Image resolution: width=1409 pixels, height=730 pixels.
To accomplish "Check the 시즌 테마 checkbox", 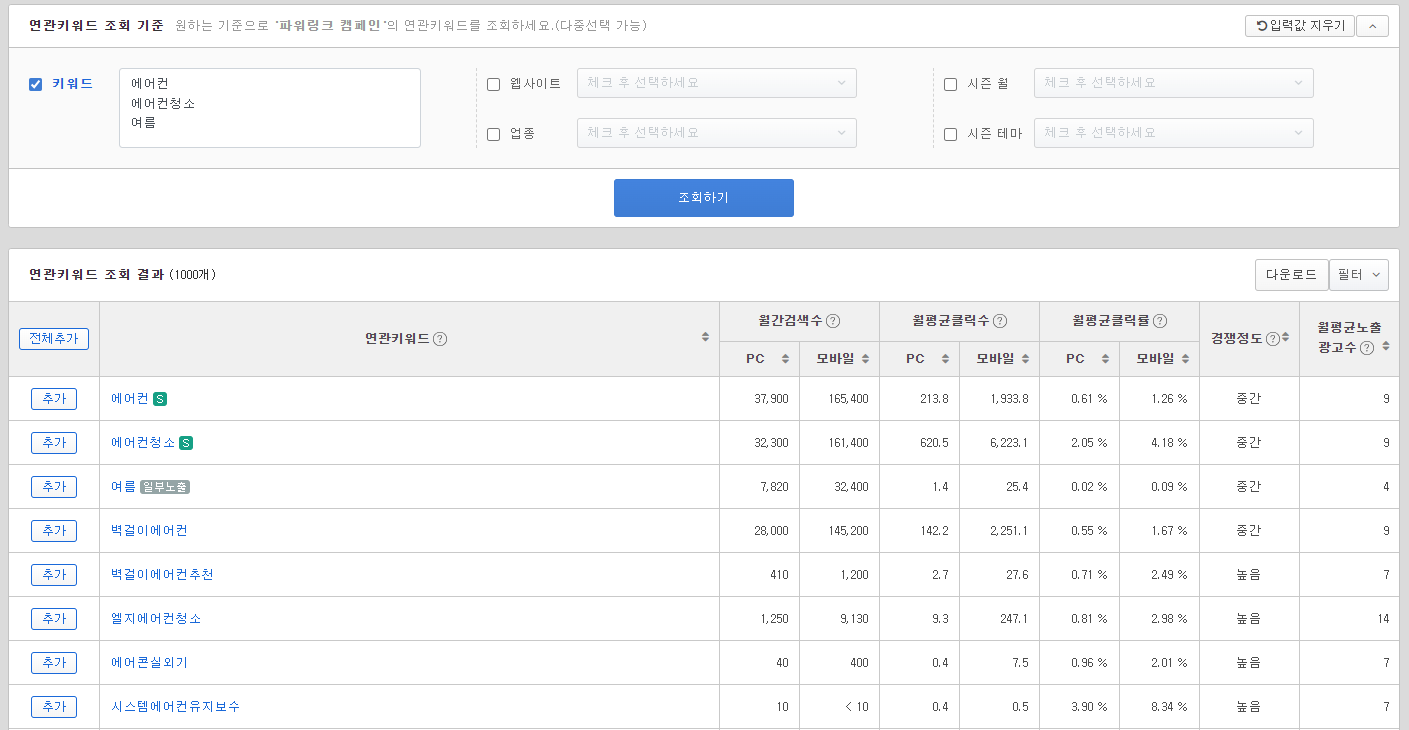I will pyautogui.click(x=950, y=134).
